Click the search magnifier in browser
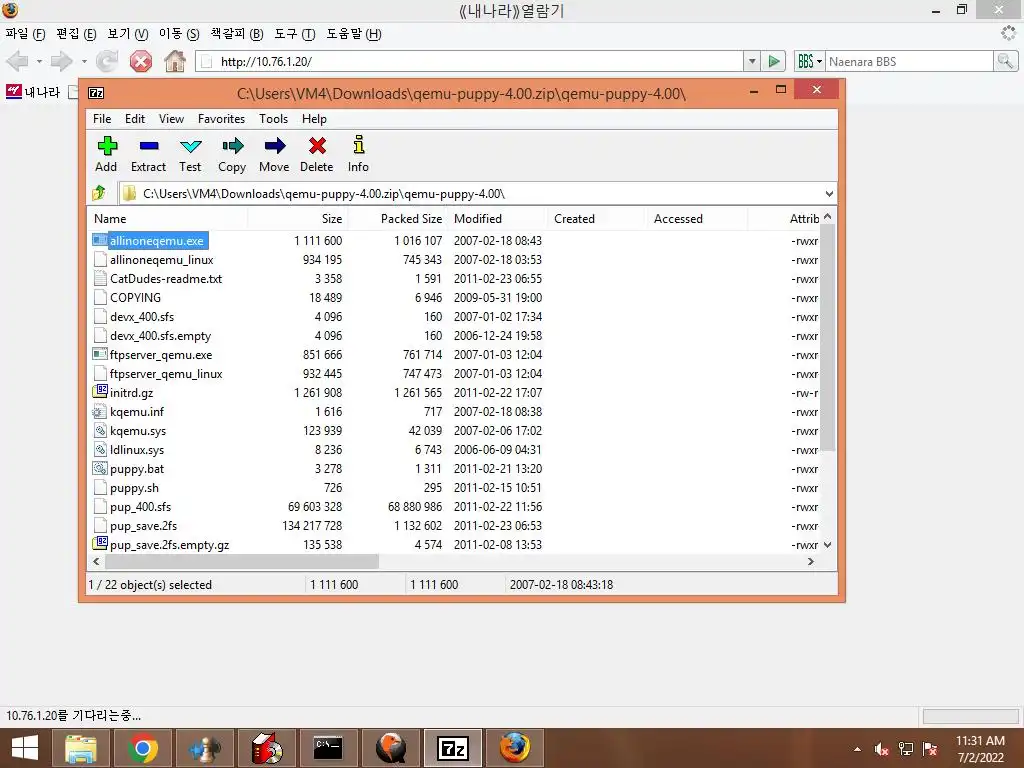This screenshot has width=1024, height=768. (1005, 61)
